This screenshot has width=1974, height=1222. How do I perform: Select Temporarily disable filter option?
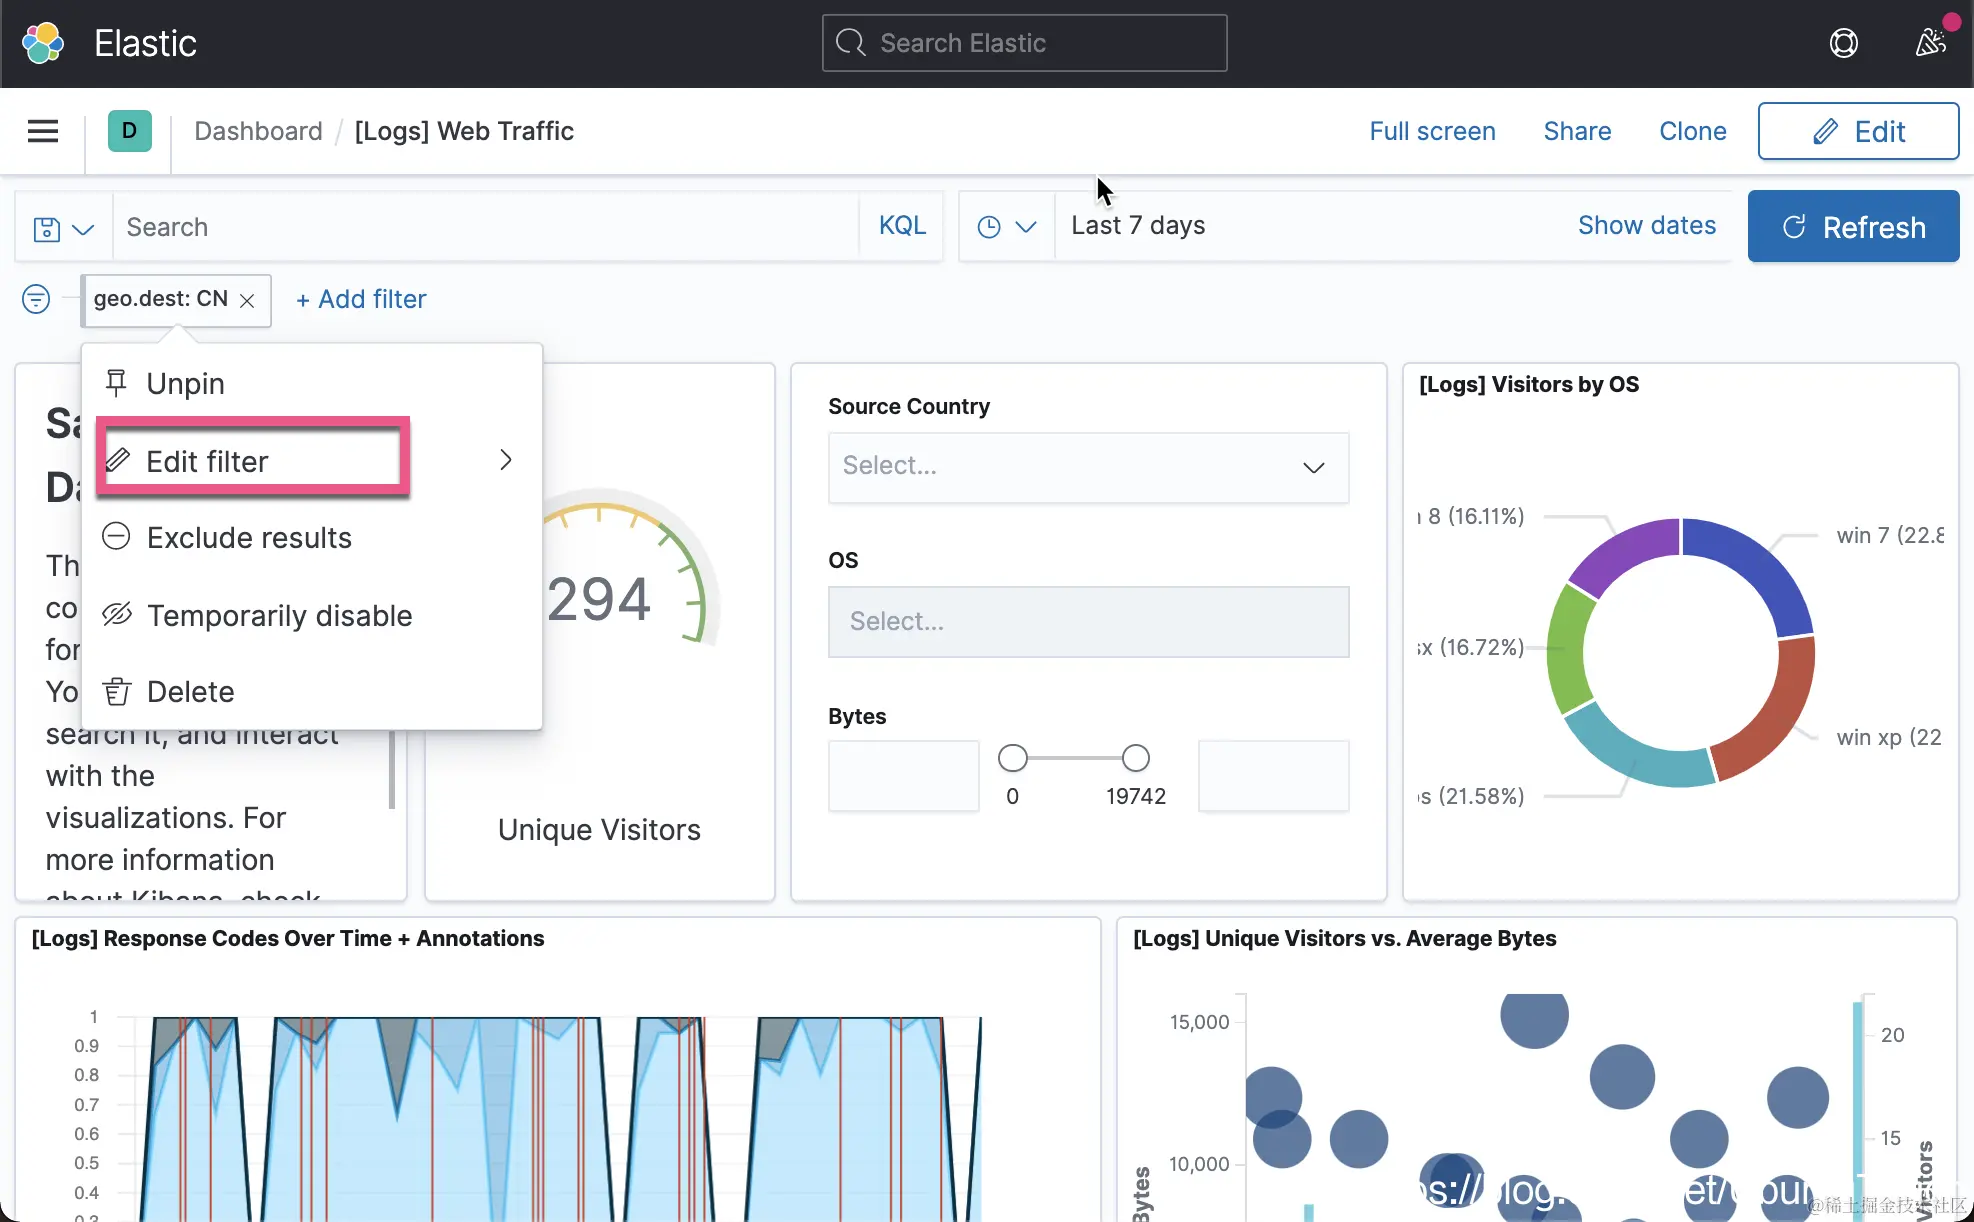coord(279,616)
